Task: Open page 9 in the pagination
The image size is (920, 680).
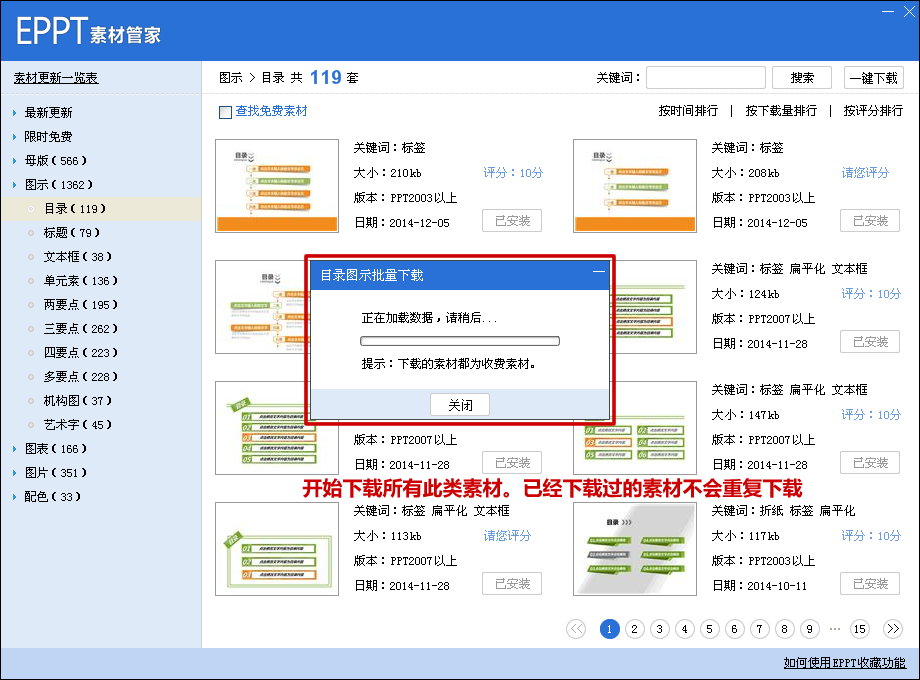Action: 810,629
